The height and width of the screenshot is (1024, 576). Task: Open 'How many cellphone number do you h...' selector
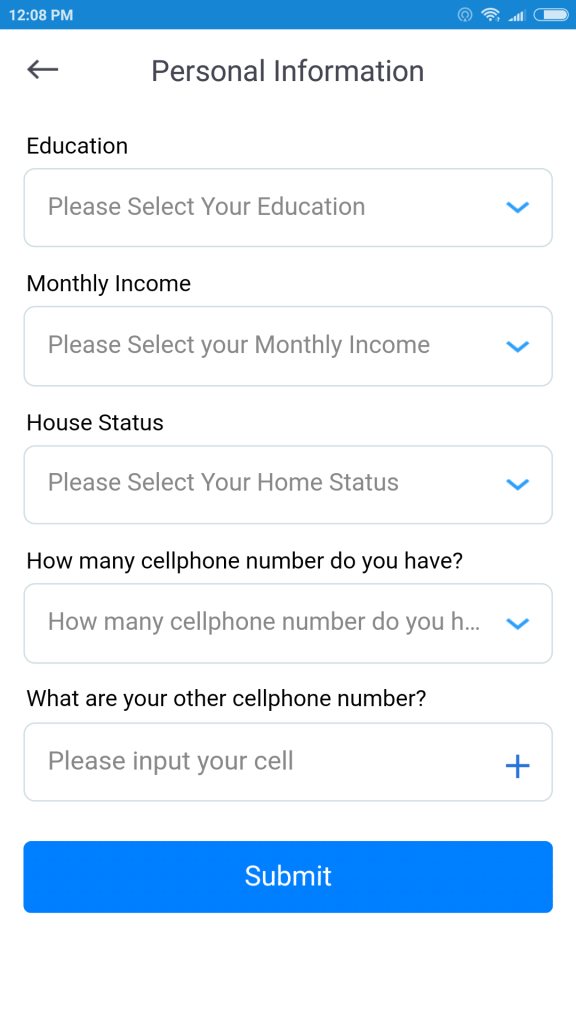point(288,624)
